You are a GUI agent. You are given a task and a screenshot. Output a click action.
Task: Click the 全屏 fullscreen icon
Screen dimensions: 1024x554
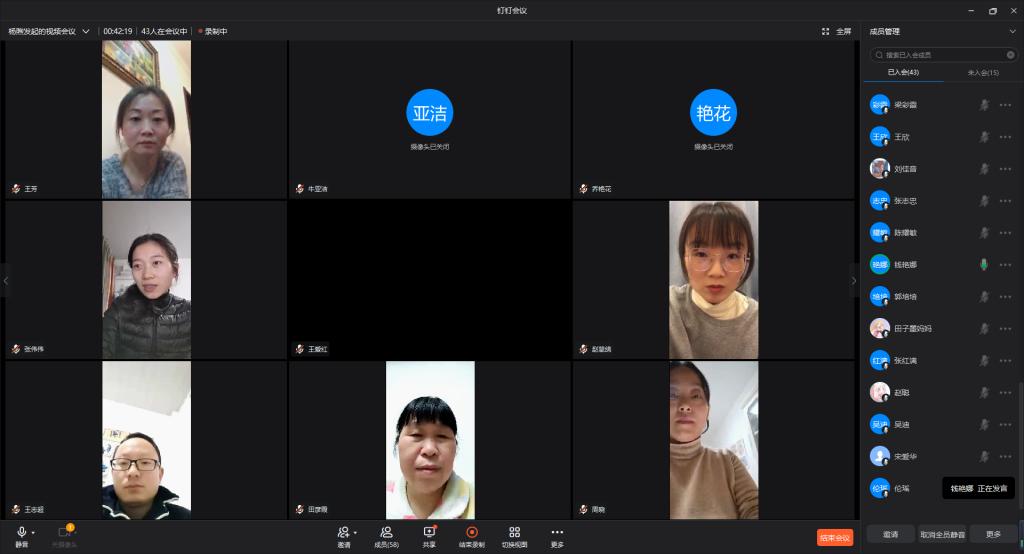pyautogui.click(x=825, y=31)
